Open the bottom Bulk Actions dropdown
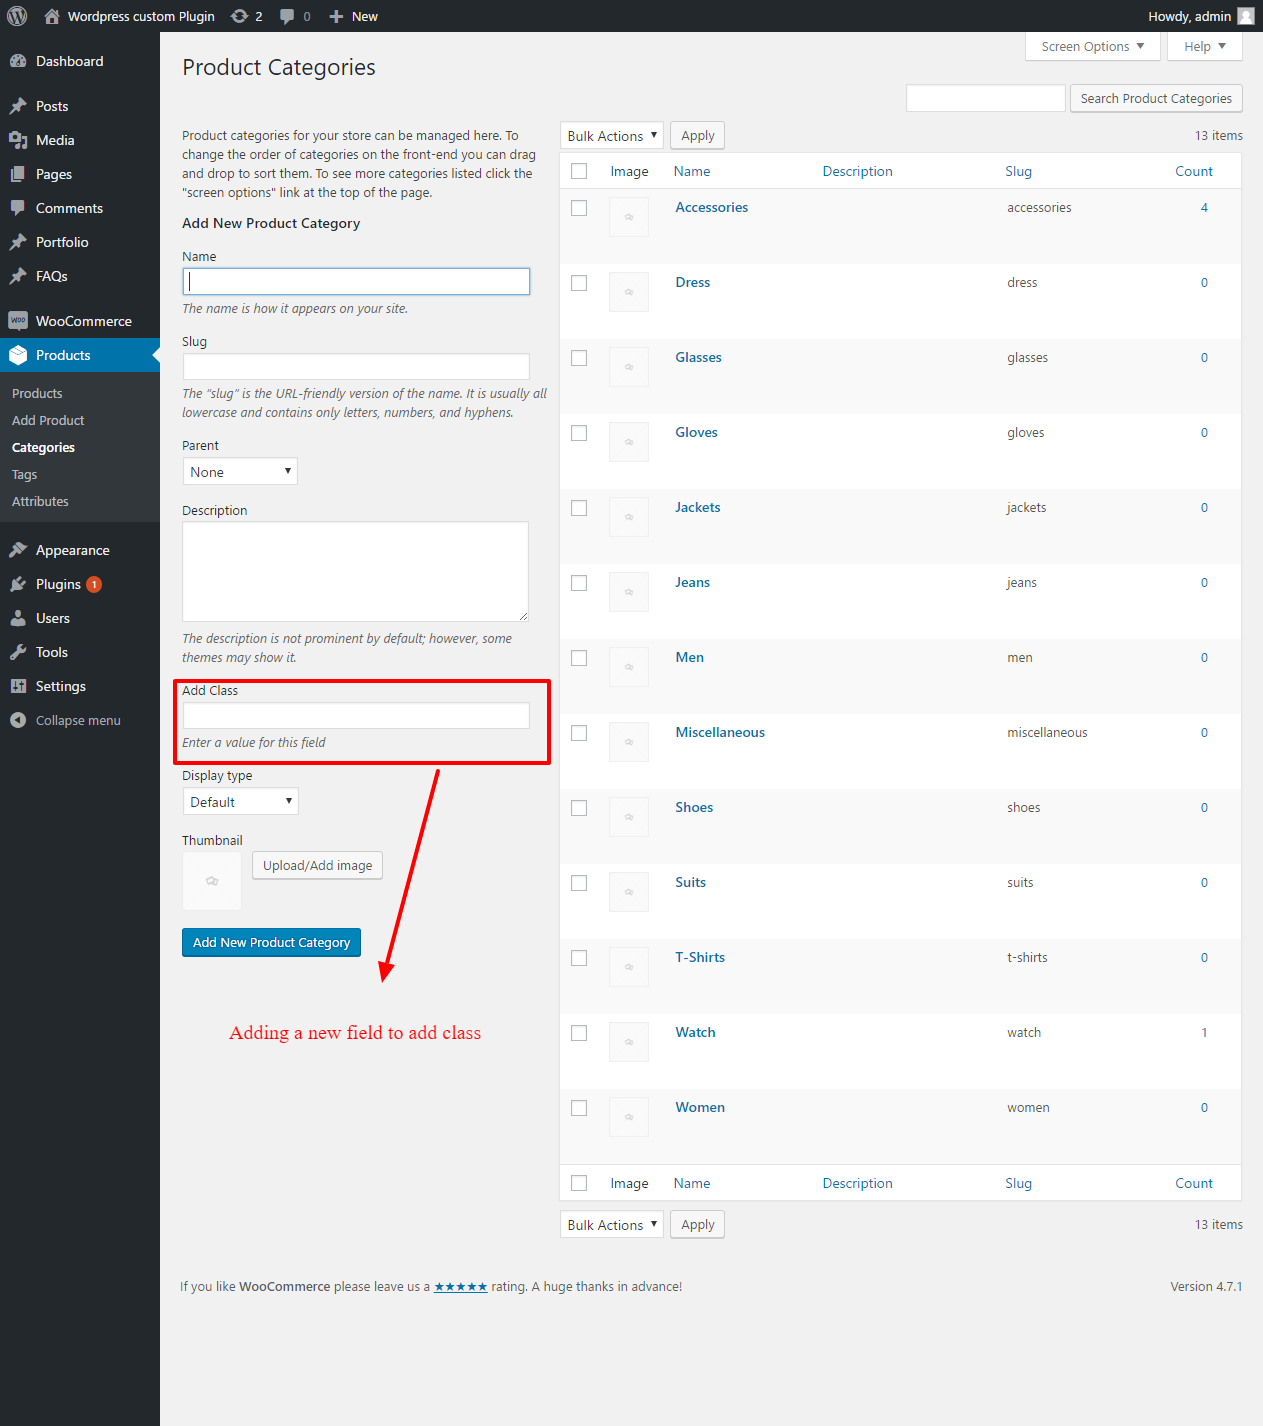The height and width of the screenshot is (1426, 1263). point(612,1225)
